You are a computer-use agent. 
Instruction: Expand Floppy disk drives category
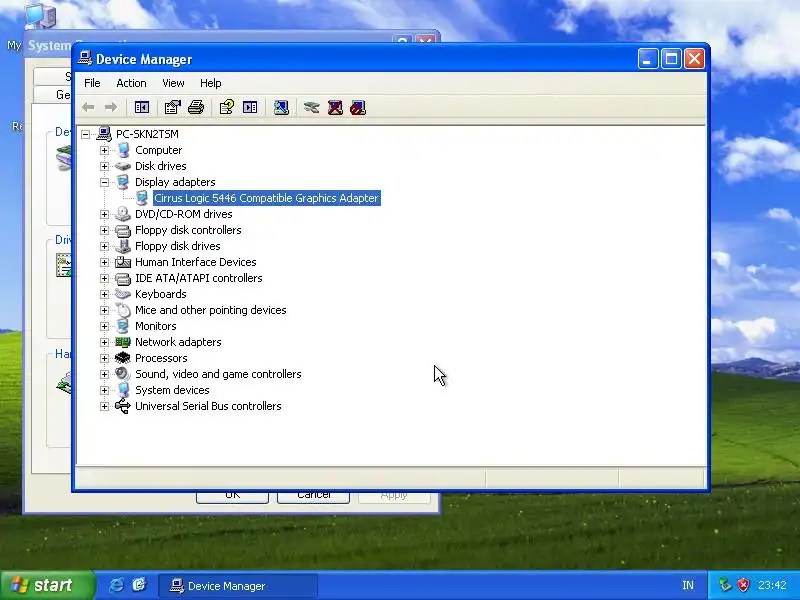pyautogui.click(x=104, y=246)
